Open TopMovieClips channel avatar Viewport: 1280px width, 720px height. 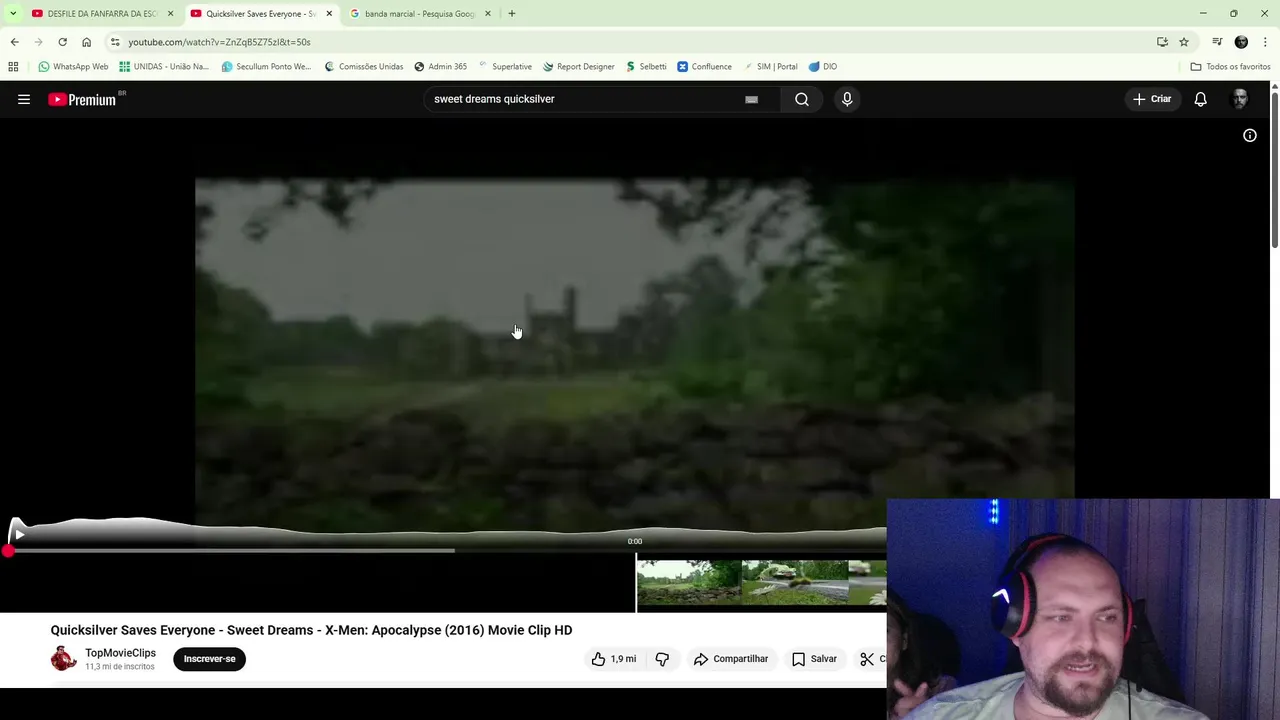[64, 658]
